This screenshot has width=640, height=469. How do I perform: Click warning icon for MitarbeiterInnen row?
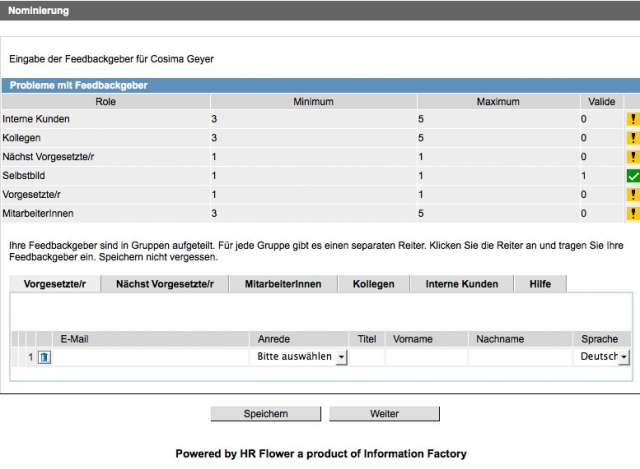point(632,214)
